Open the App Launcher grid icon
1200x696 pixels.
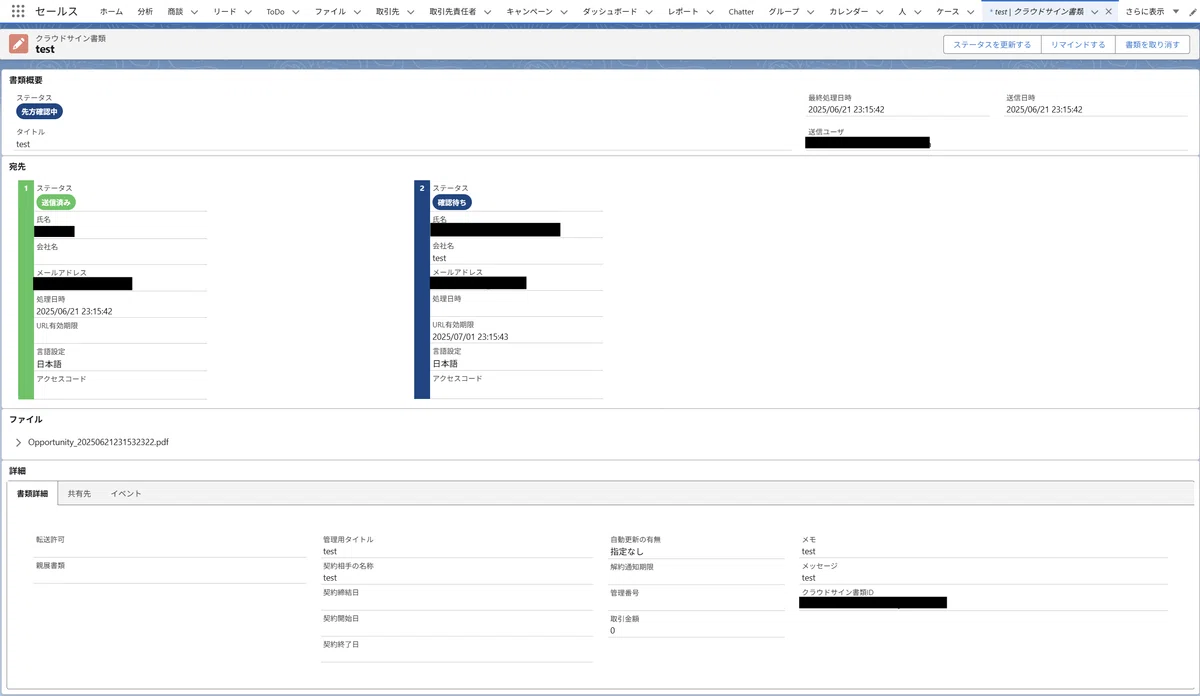[18, 11]
